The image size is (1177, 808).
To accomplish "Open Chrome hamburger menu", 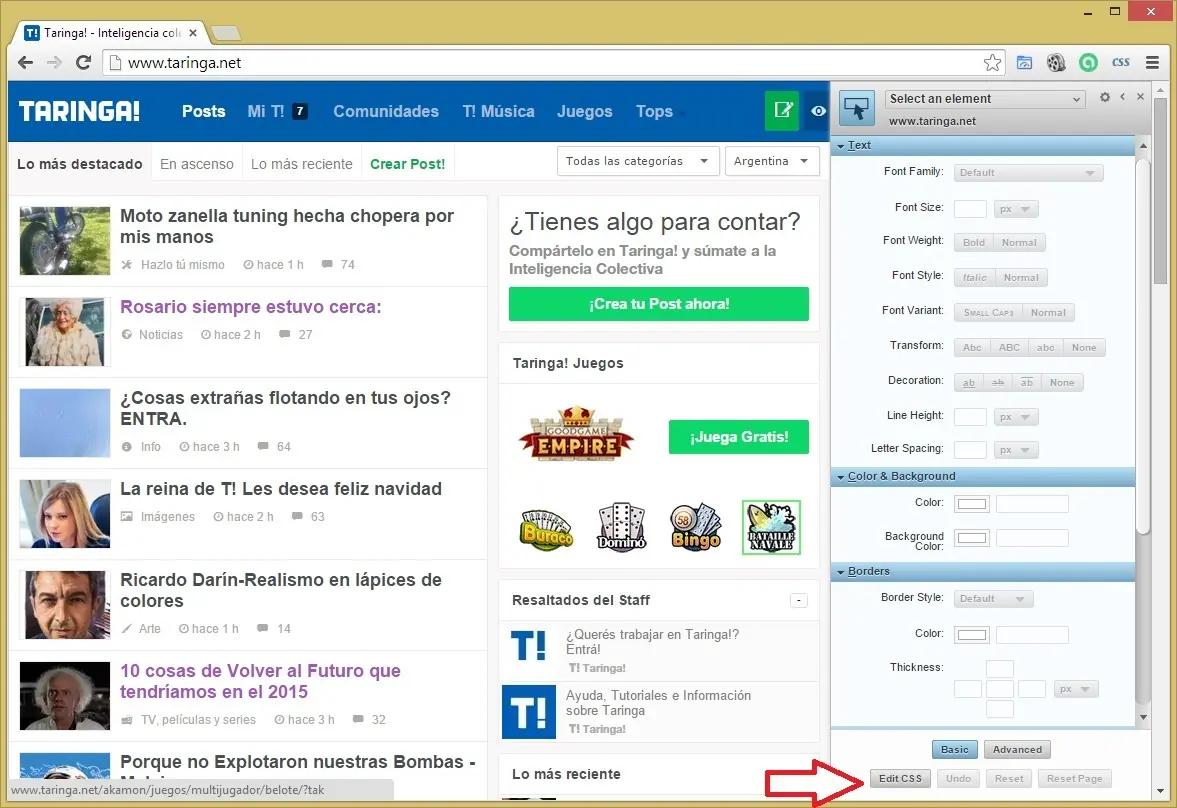I will (1152, 63).
